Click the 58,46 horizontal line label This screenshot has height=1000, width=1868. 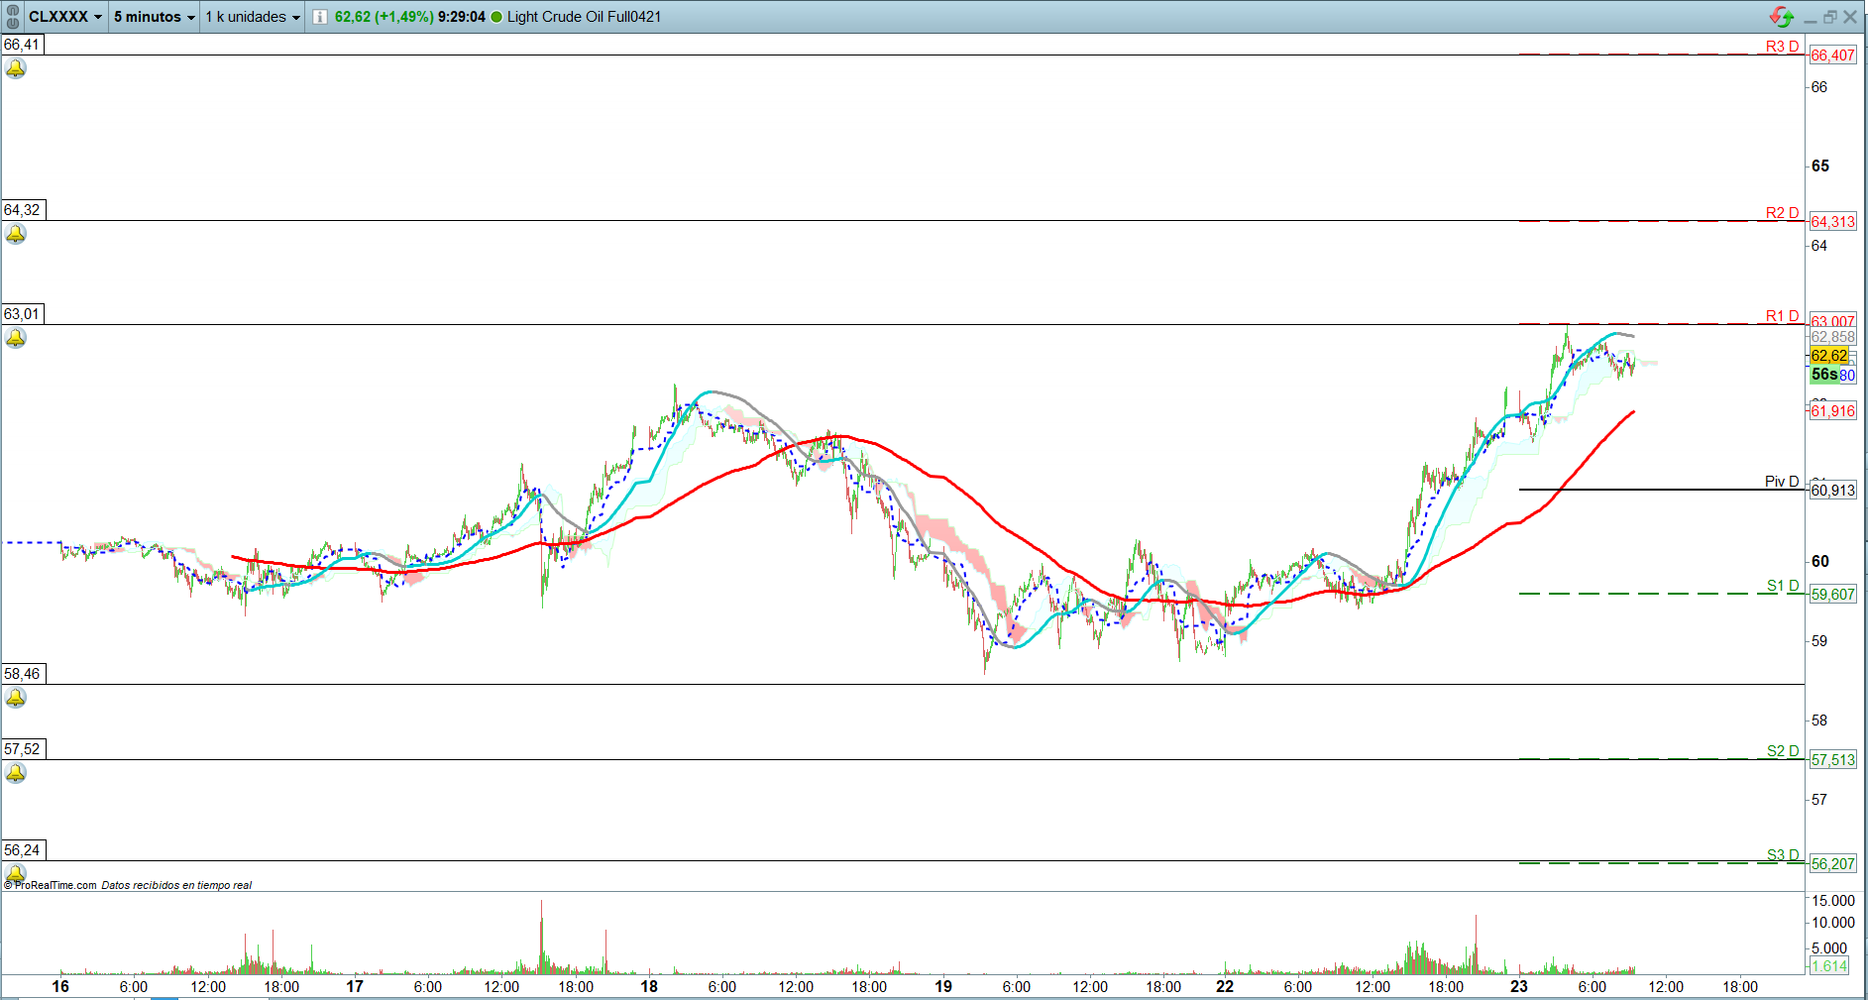click(x=22, y=674)
